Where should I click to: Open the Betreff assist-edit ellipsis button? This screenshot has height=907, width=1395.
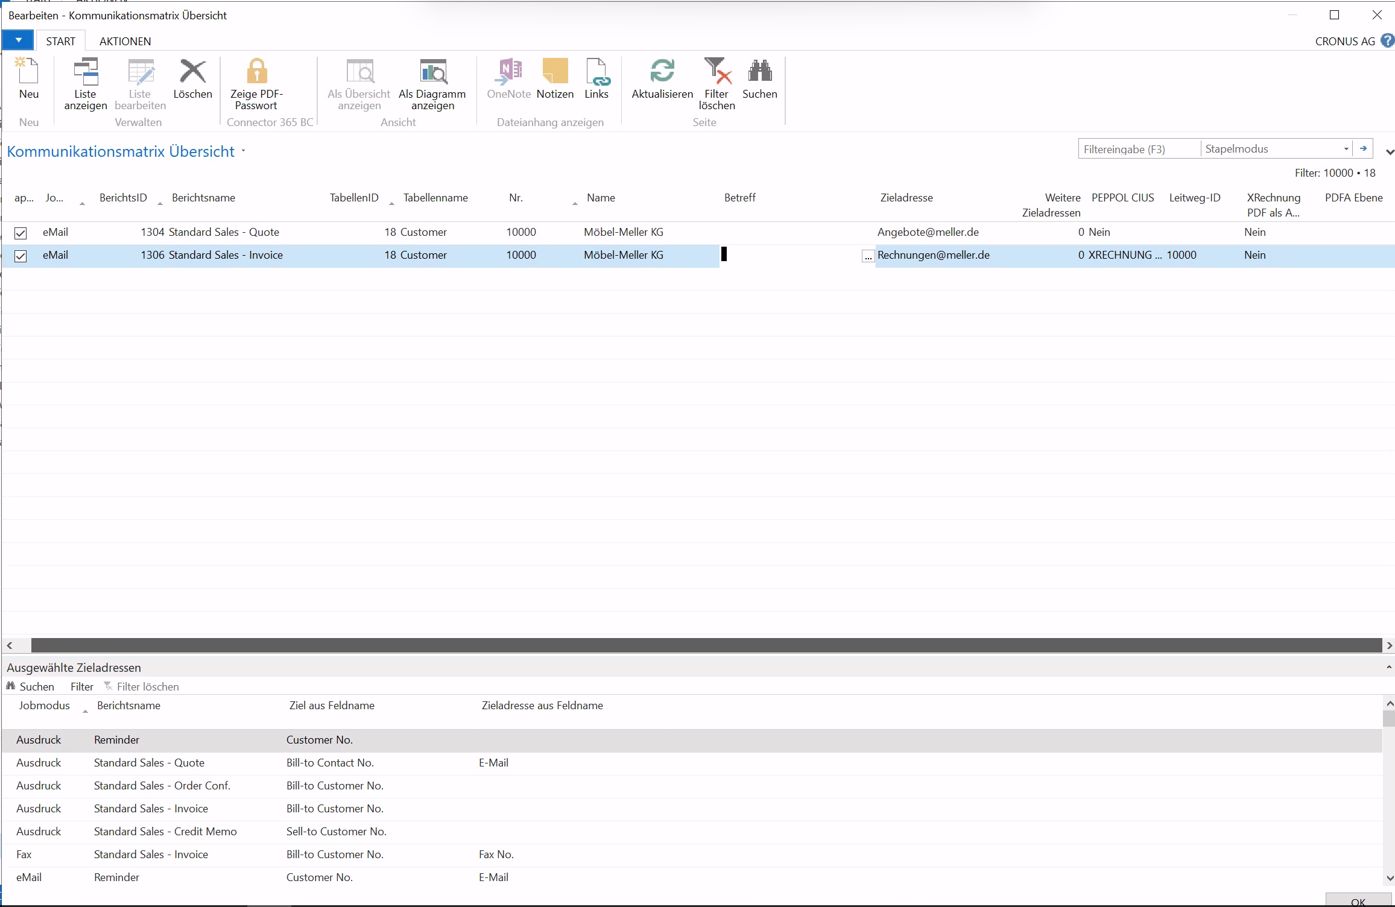[868, 256]
